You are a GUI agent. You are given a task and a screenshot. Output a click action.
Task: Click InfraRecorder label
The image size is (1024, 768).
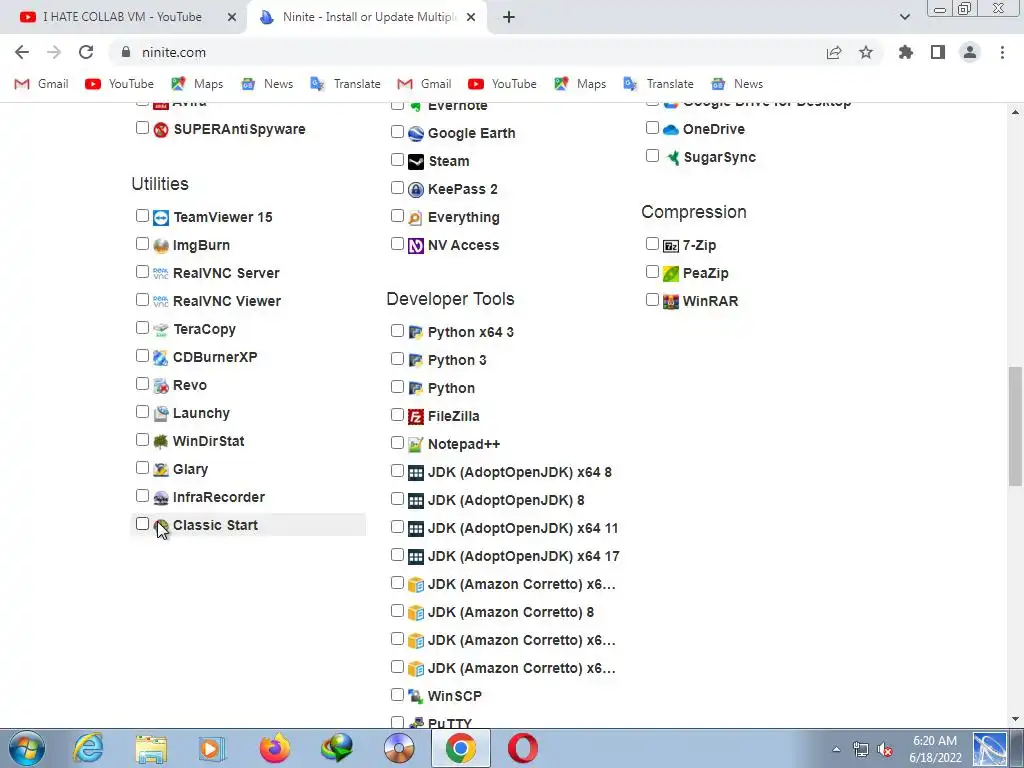pos(219,498)
